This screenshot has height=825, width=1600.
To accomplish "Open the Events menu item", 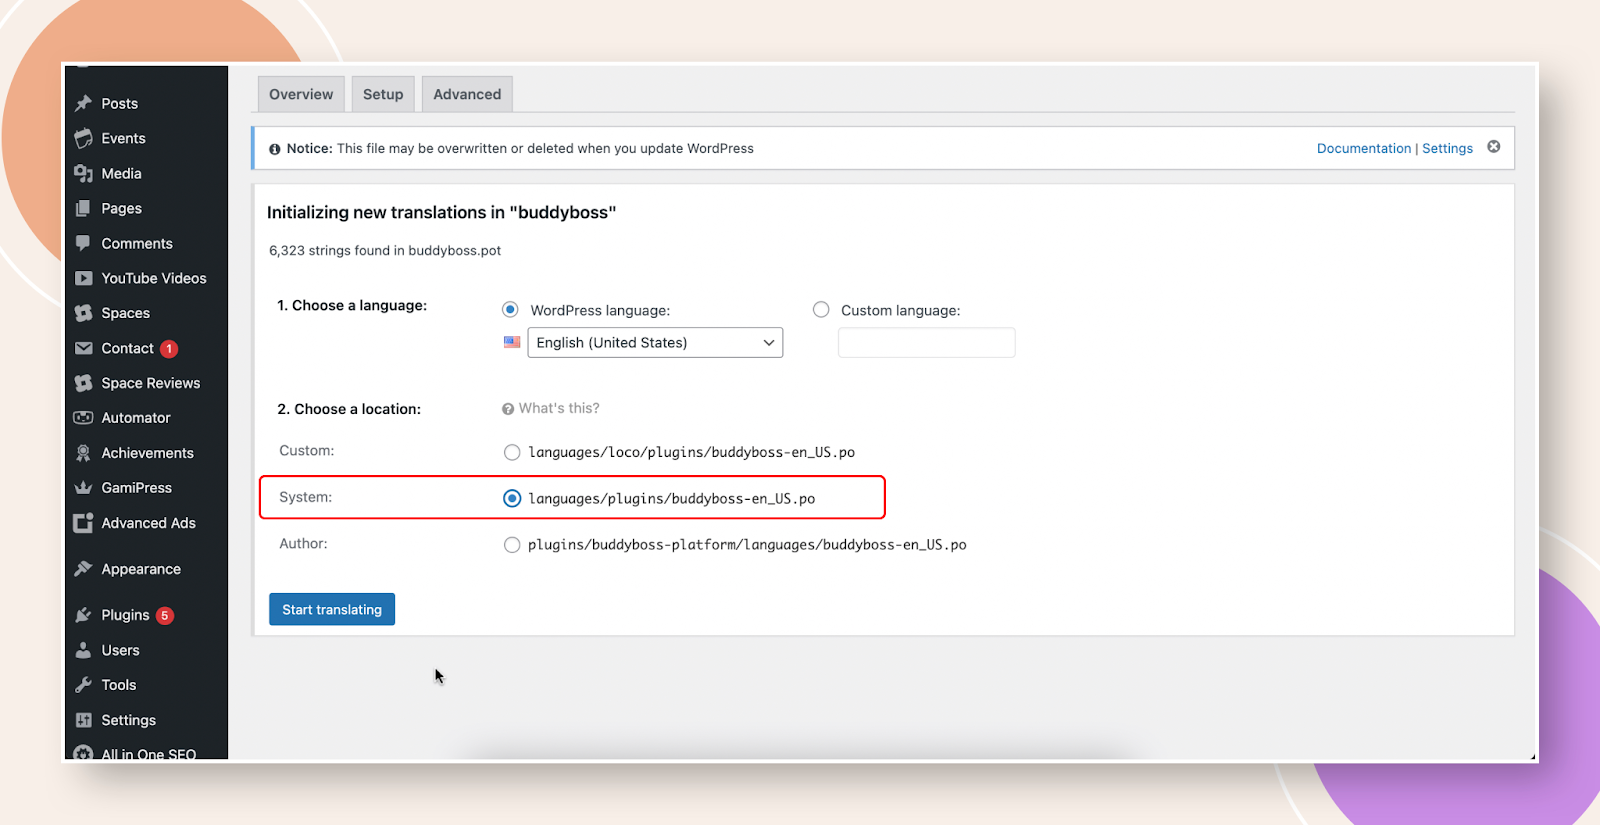I will (123, 139).
